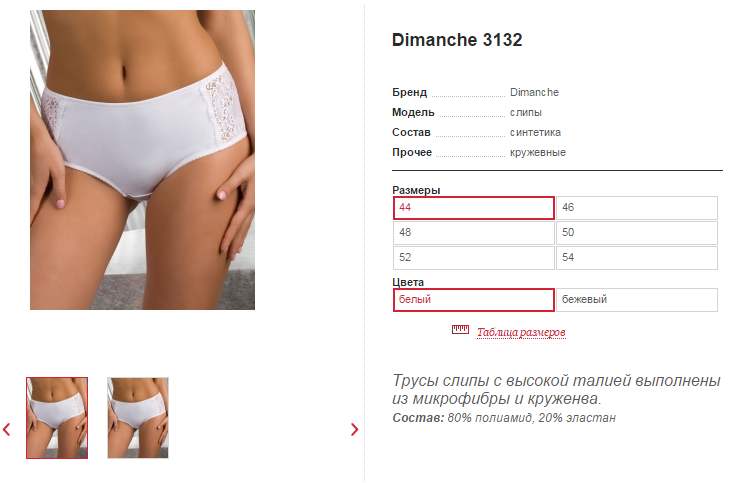Open the Таблица размеров link
The height and width of the screenshot is (483, 745).
(x=521, y=332)
